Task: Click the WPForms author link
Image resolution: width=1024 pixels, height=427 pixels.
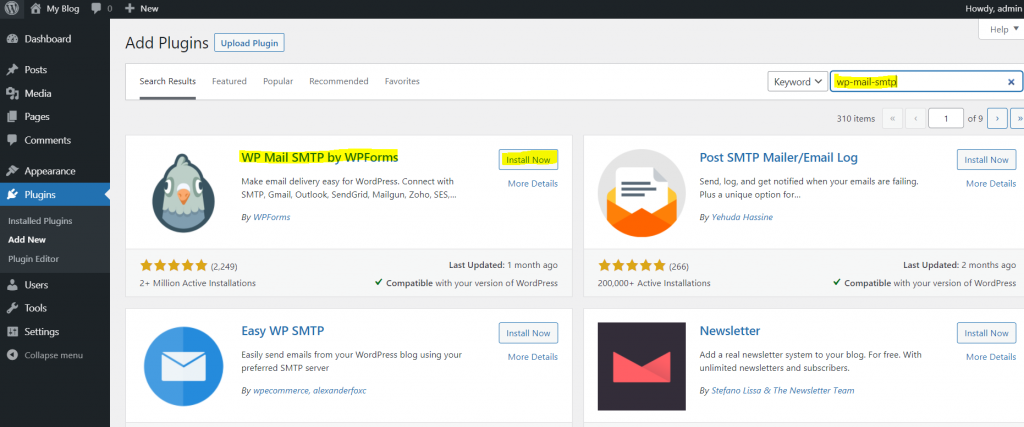Action: (272, 217)
